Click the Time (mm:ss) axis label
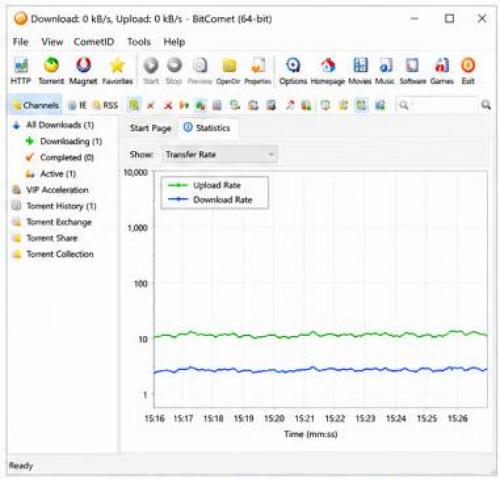 click(x=311, y=434)
